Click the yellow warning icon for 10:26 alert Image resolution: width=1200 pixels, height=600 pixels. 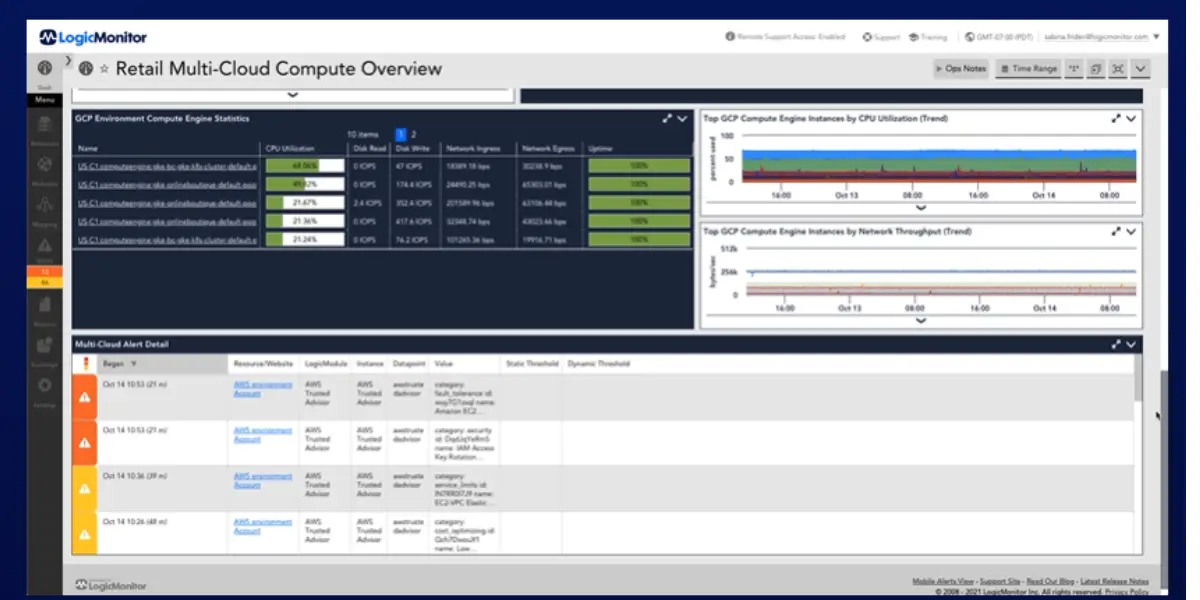pyautogui.click(x=85, y=533)
